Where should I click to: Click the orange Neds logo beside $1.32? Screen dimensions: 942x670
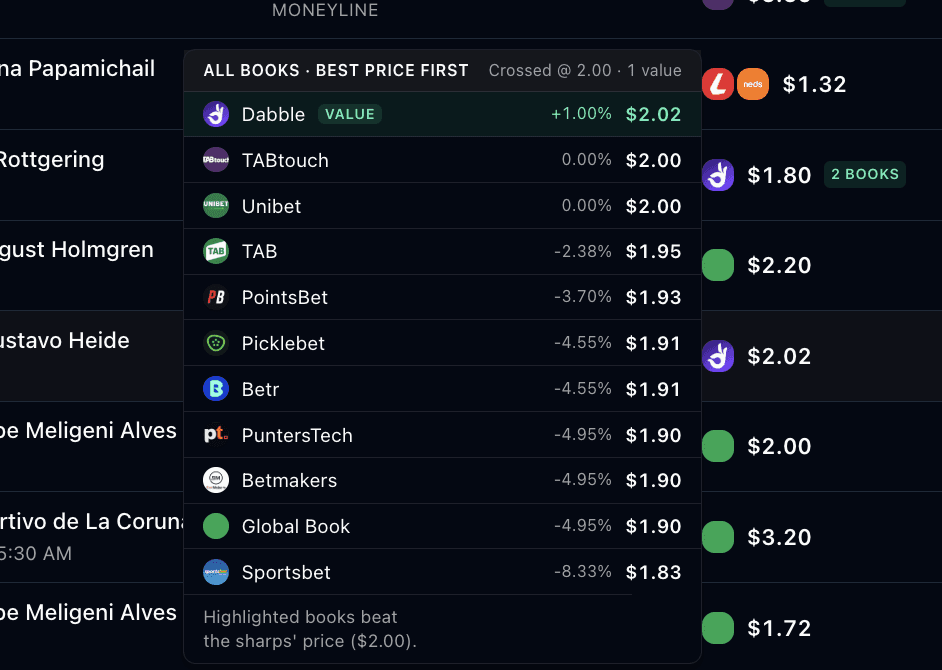[753, 84]
